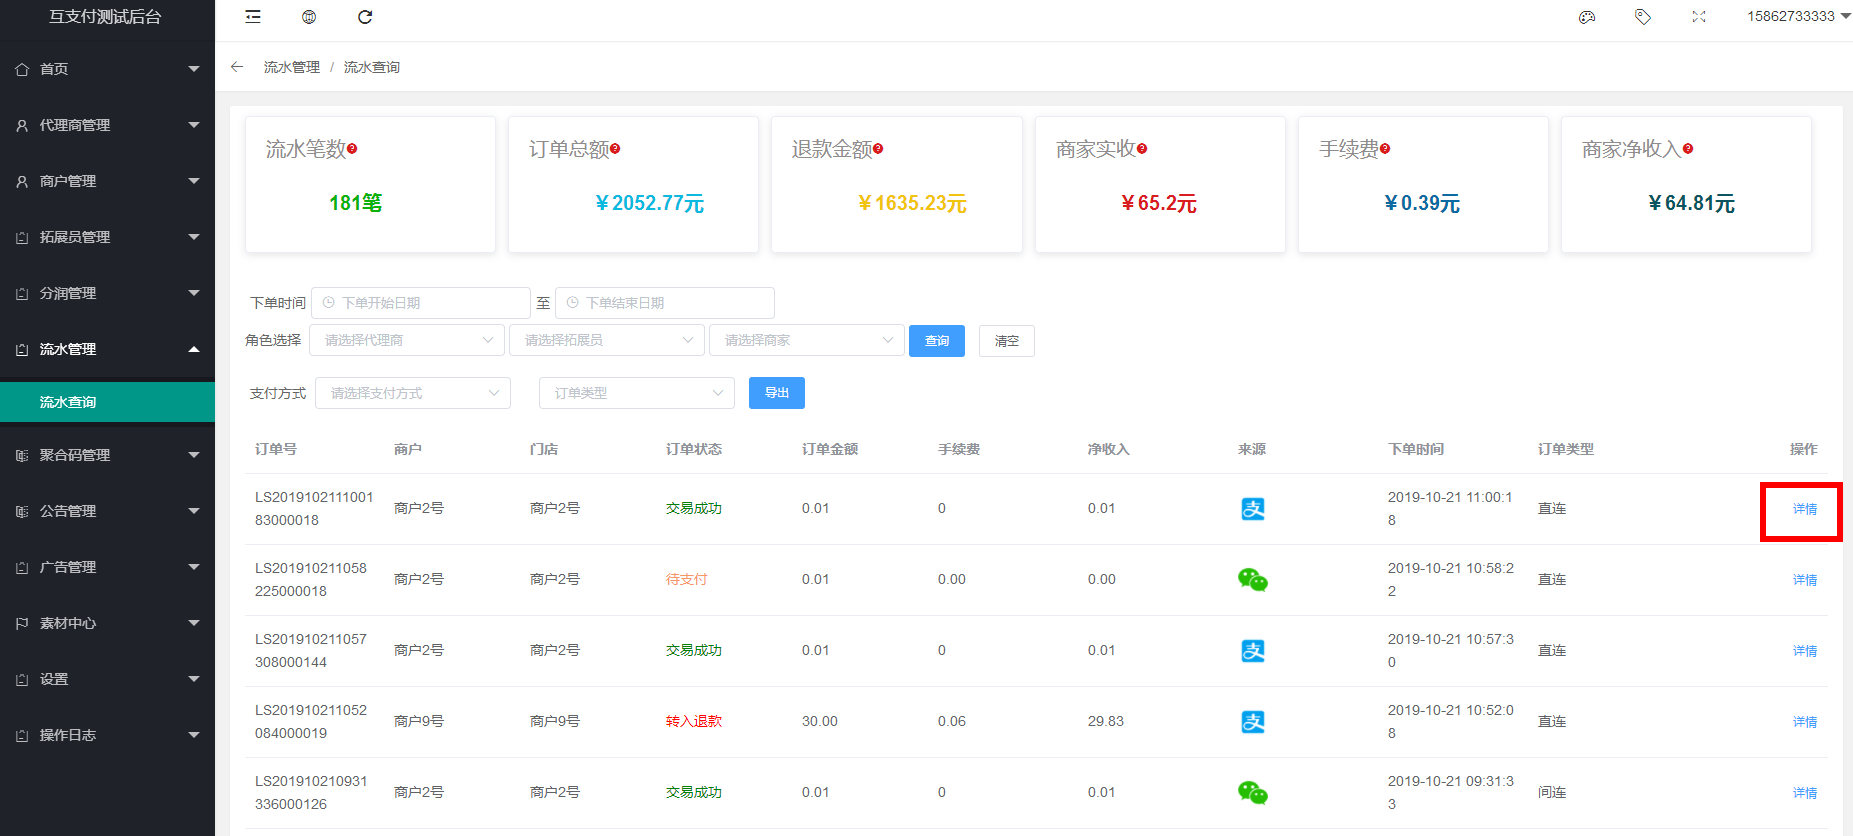Click the 下单开始日期 date field

click(421, 303)
